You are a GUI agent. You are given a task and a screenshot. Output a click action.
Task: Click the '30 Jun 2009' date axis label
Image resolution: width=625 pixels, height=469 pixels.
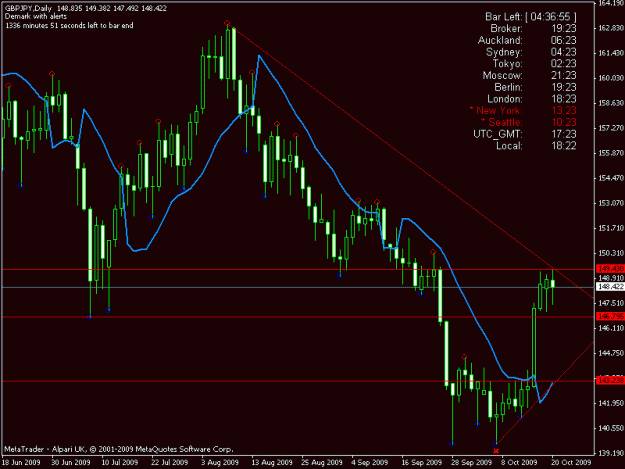[71, 463]
